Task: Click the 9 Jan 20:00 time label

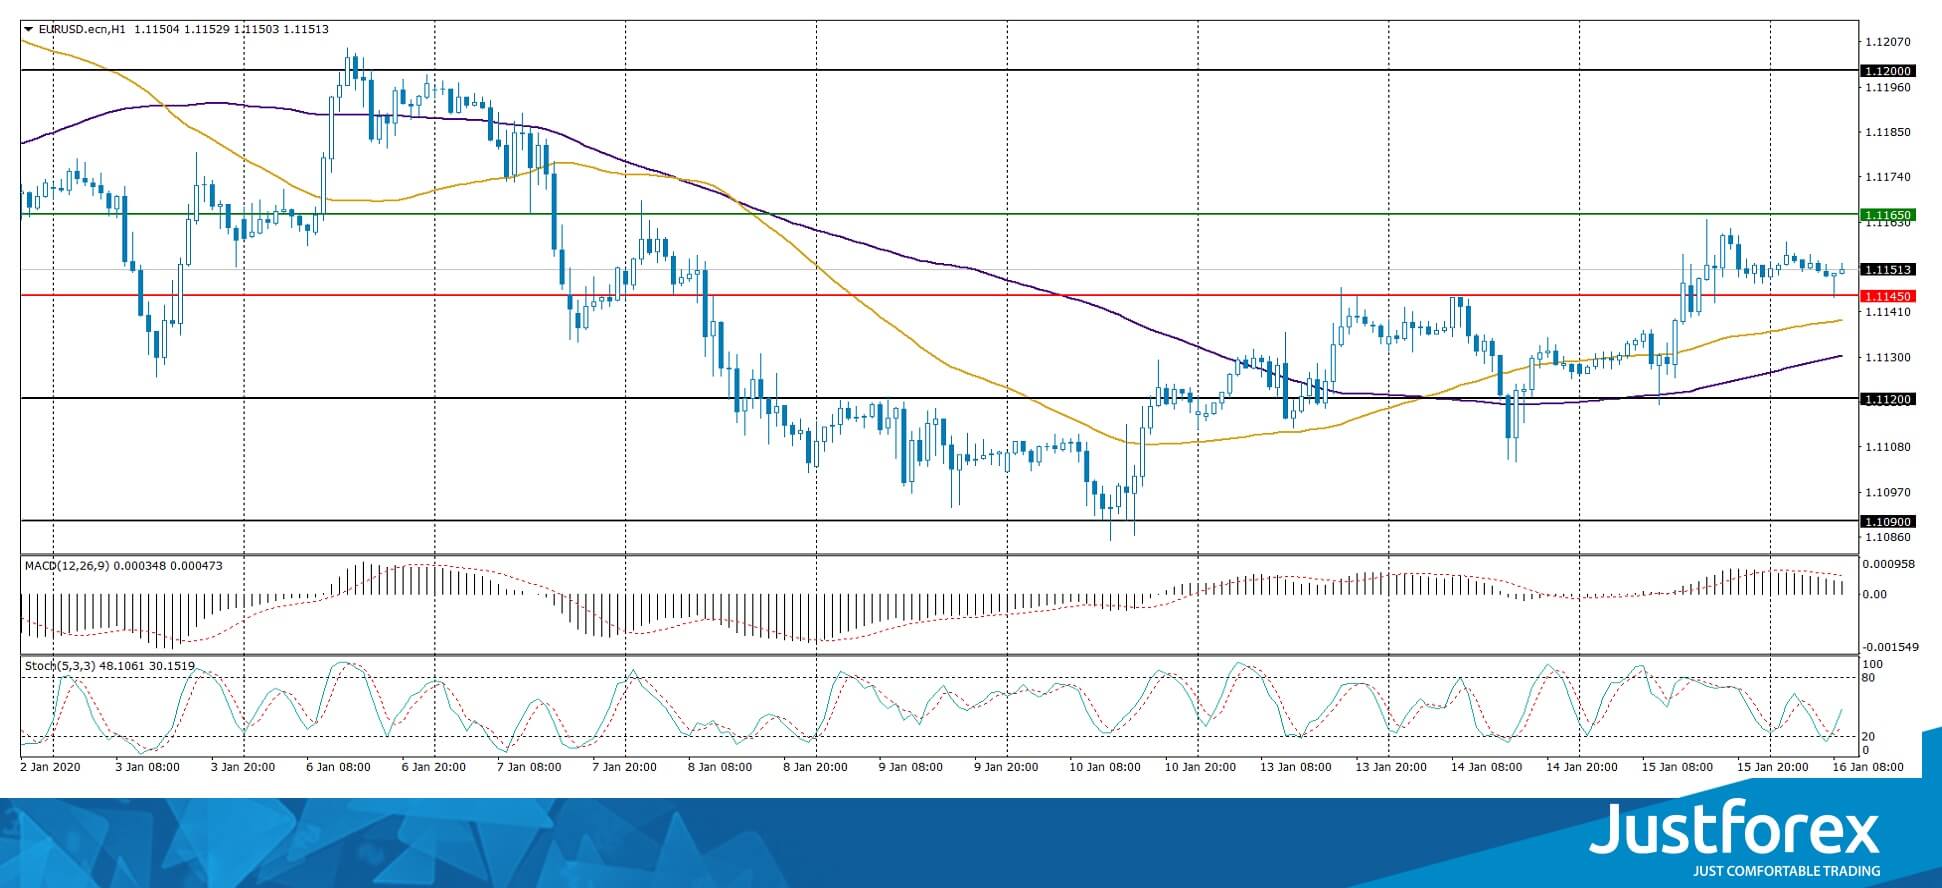Action: point(1007,768)
